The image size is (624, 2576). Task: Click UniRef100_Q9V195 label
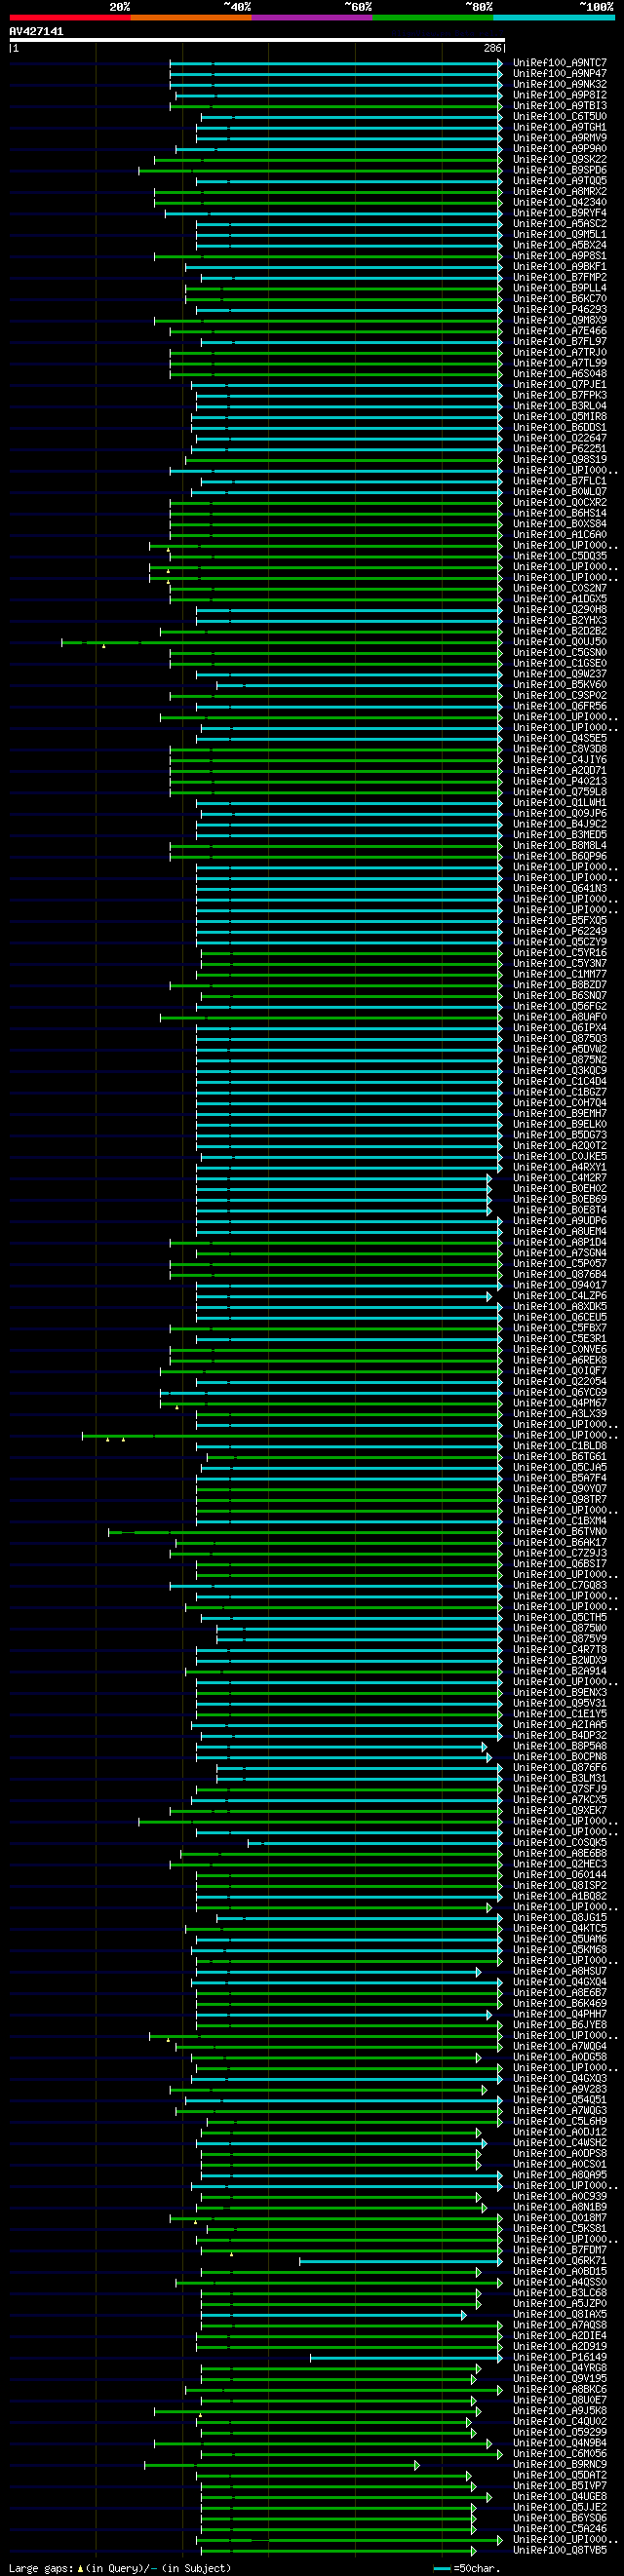[x=560, y=2379]
